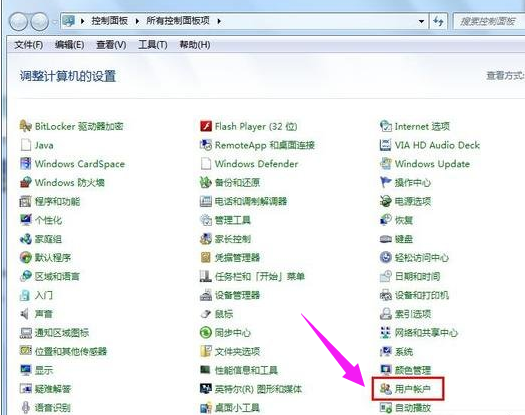
Task: Click the VIA HD Audio Deck icon
Action: click(x=385, y=145)
